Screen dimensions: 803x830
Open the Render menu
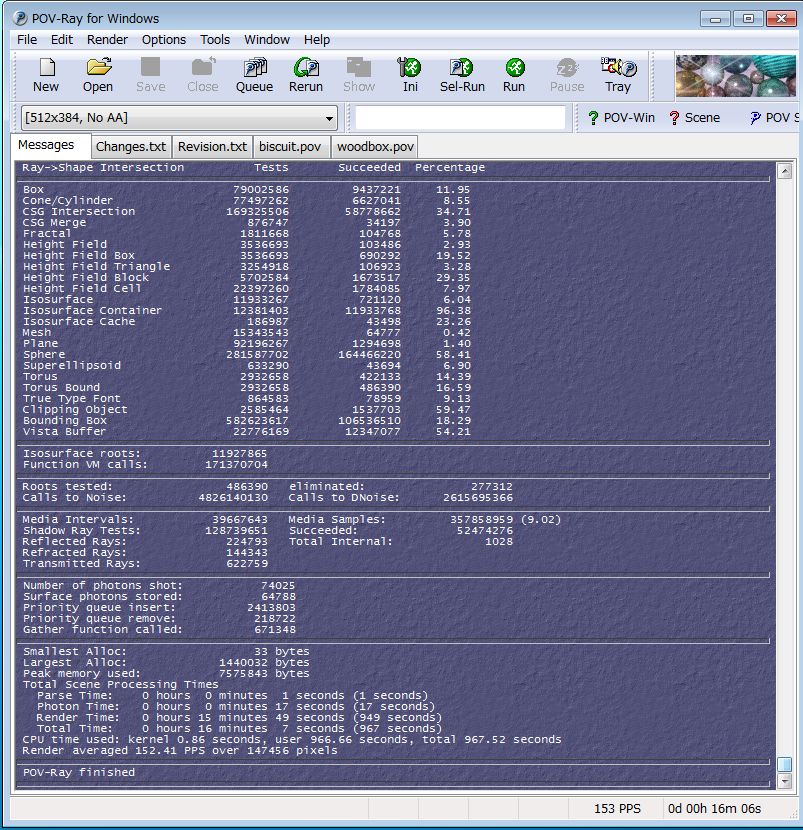[107, 40]
